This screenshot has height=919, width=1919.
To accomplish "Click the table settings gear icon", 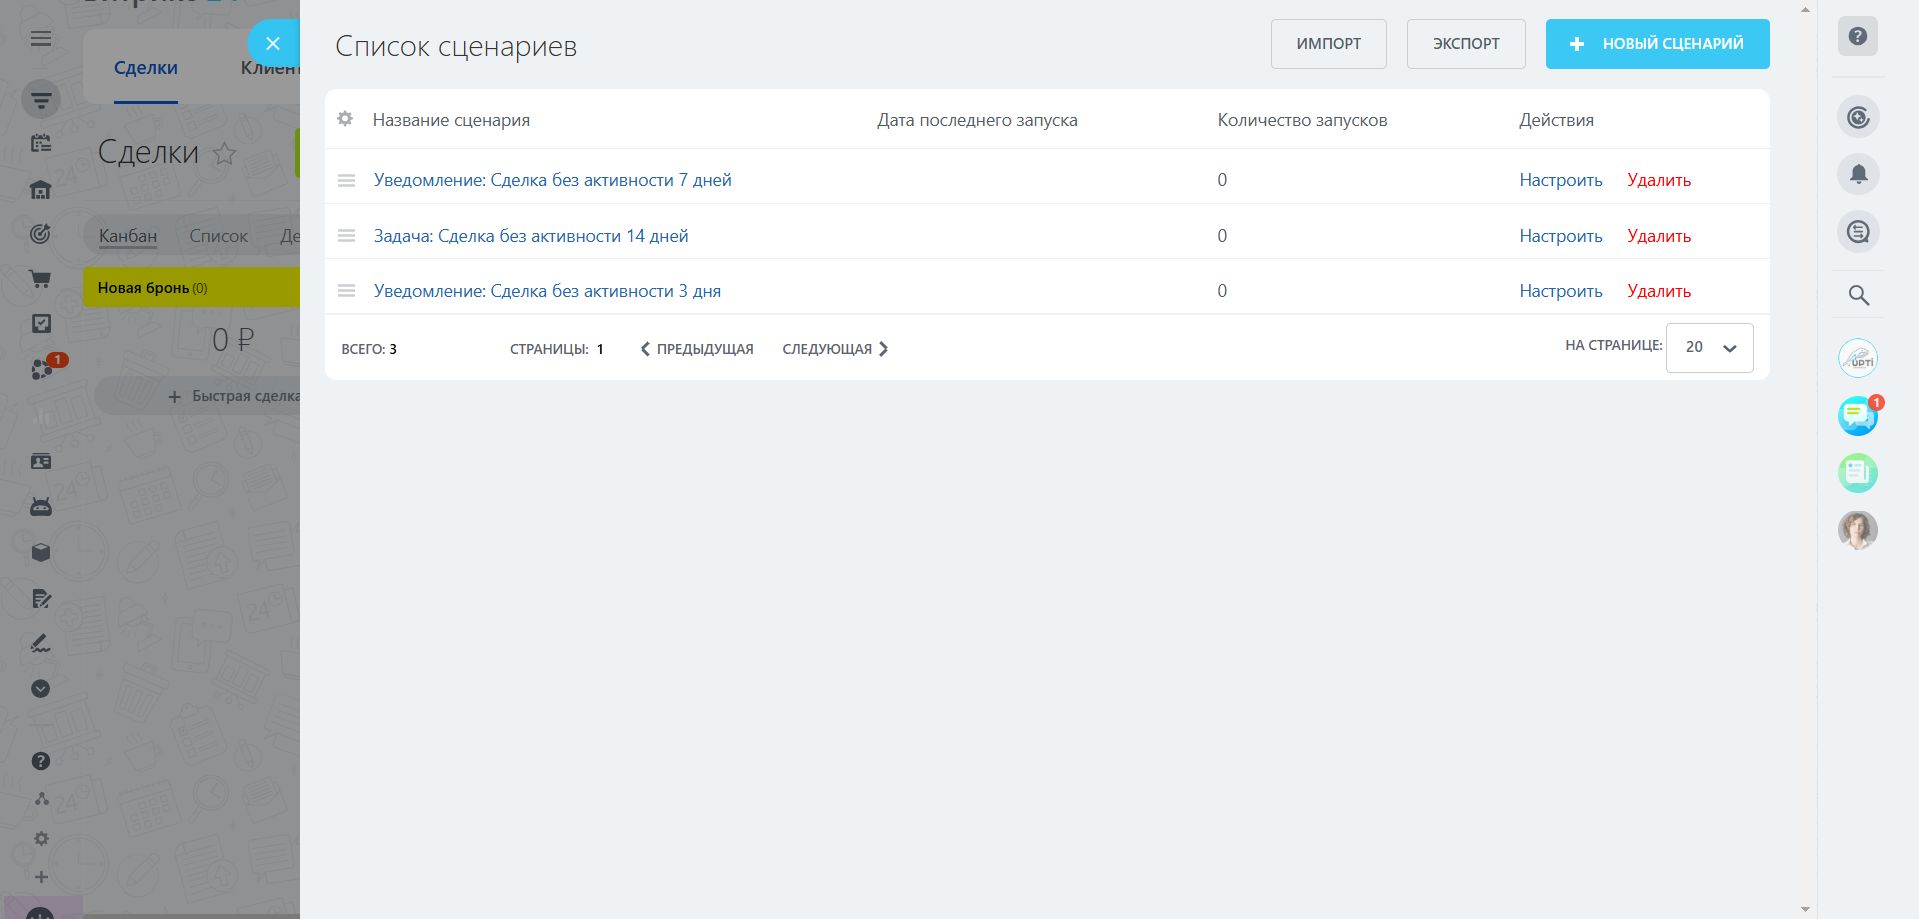I will tap(345, 119).
